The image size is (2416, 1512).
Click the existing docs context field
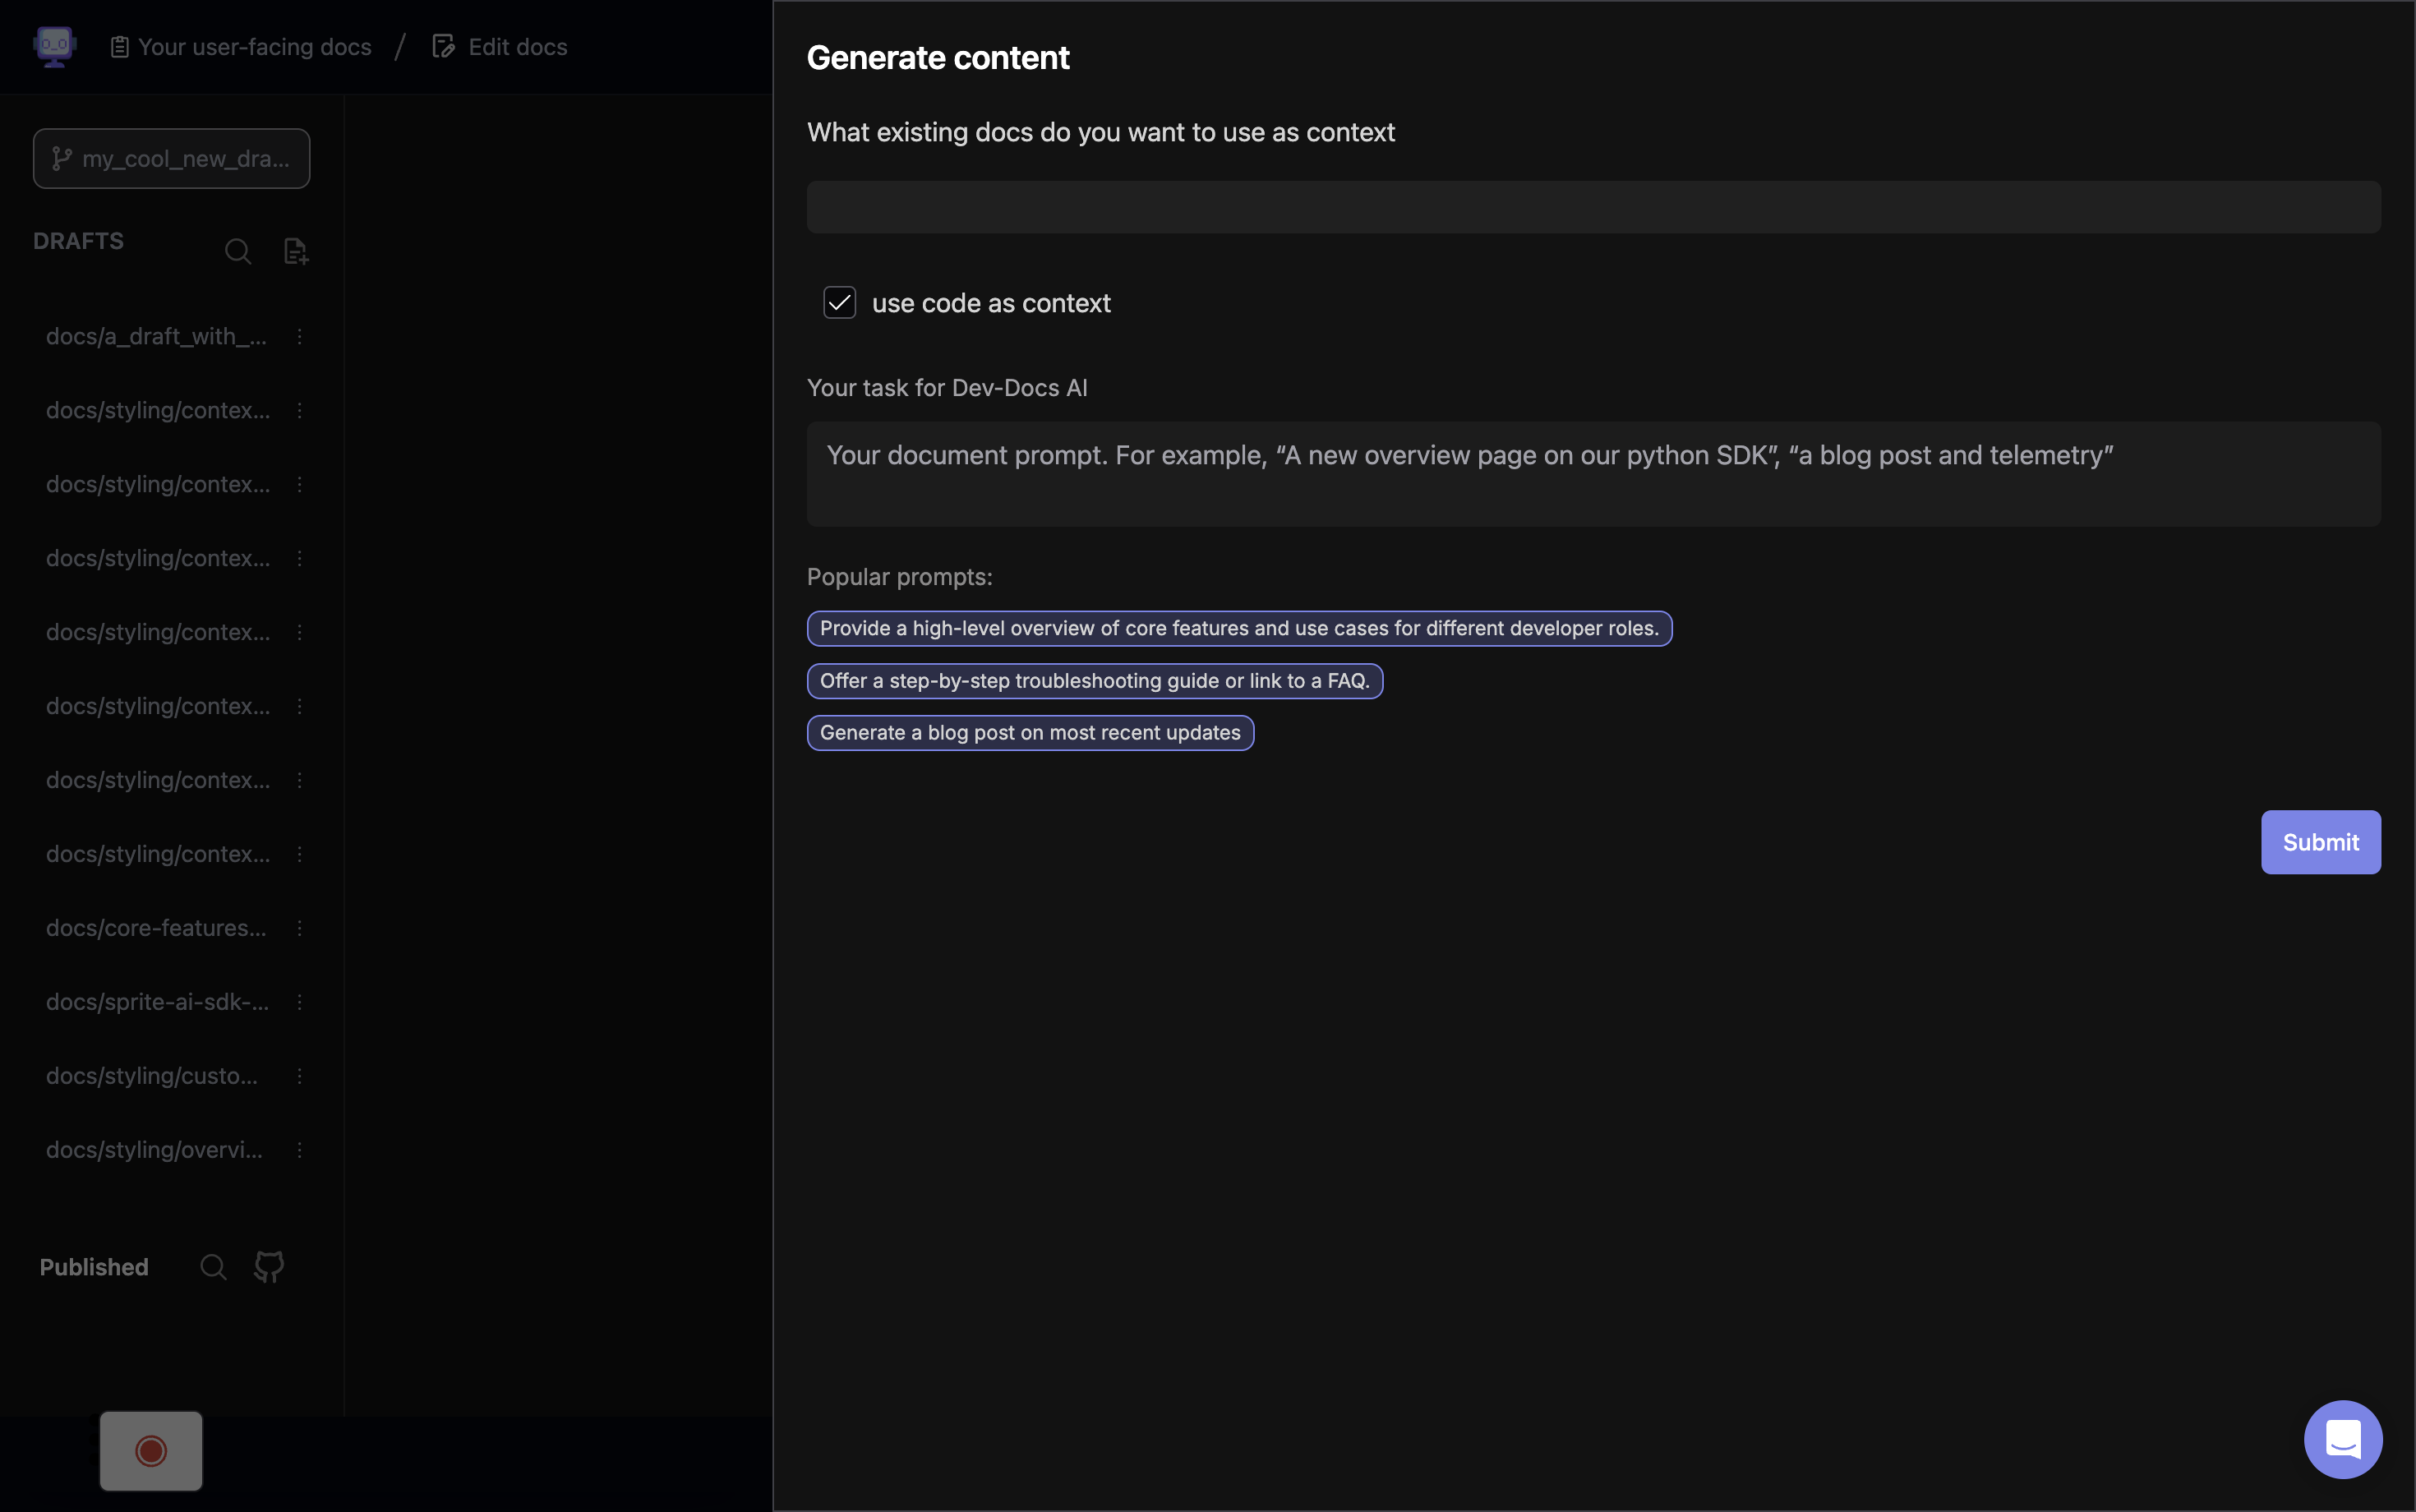(1592, 206)
